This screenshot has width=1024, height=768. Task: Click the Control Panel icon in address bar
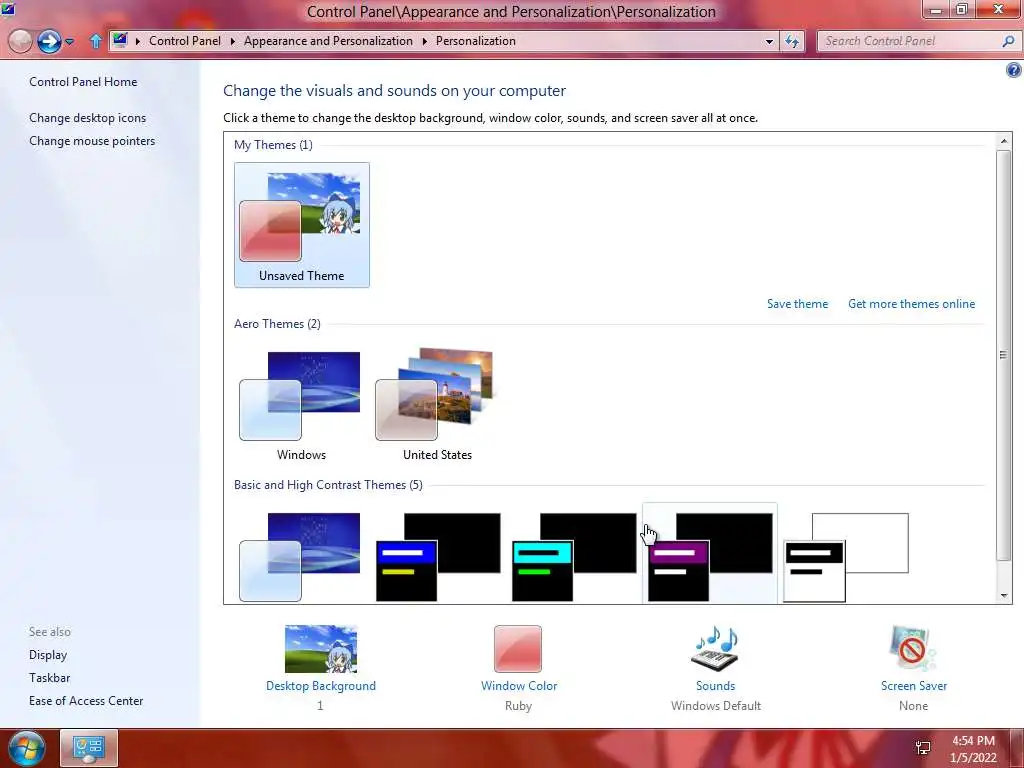click(x=120, y=40)
